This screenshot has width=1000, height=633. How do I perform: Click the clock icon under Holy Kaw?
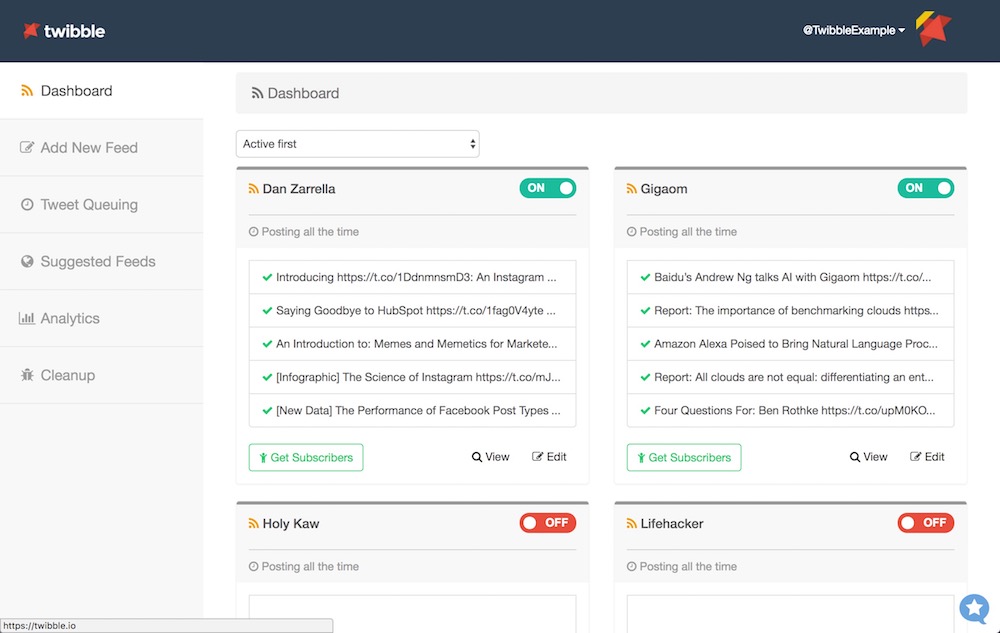coord(253,566)
